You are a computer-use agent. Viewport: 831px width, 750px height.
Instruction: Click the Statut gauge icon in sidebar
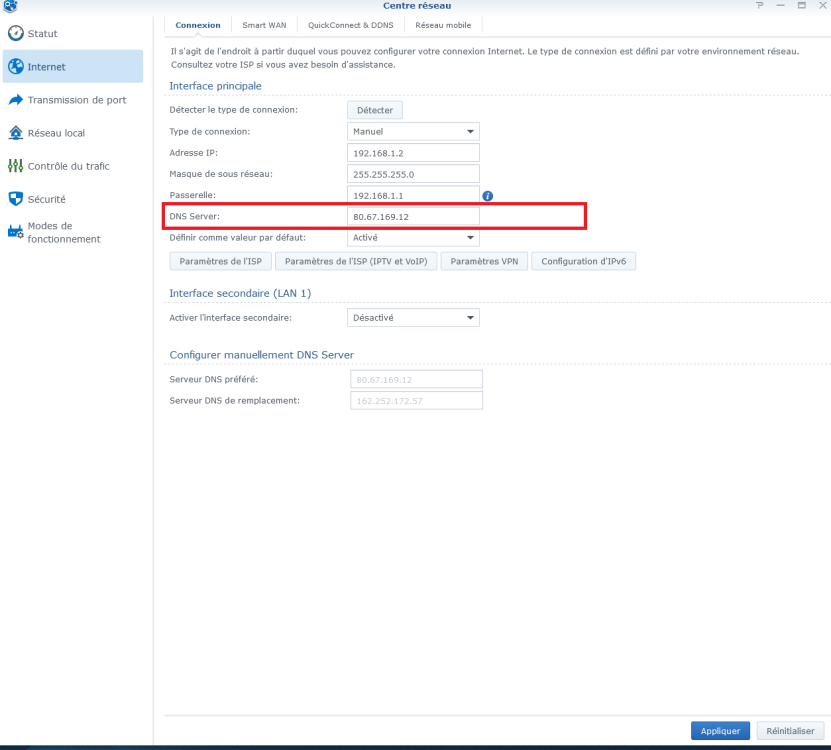(15, 34)
